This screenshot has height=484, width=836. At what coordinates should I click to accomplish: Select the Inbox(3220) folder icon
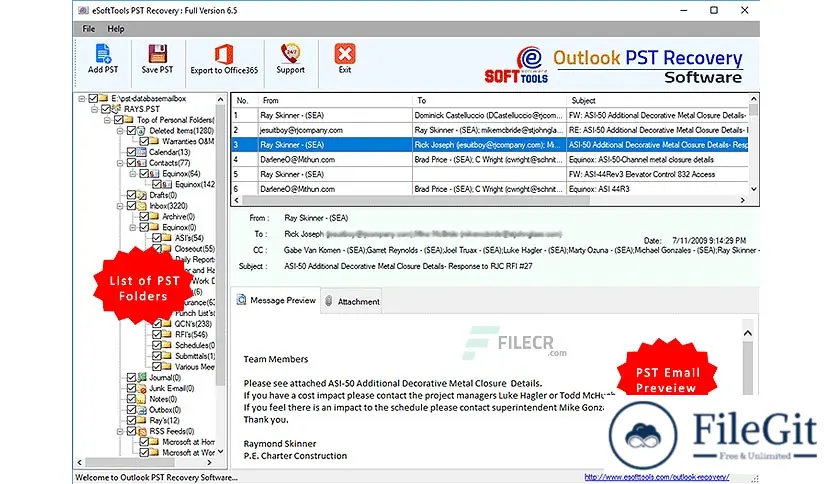click(x=141, y=206)
